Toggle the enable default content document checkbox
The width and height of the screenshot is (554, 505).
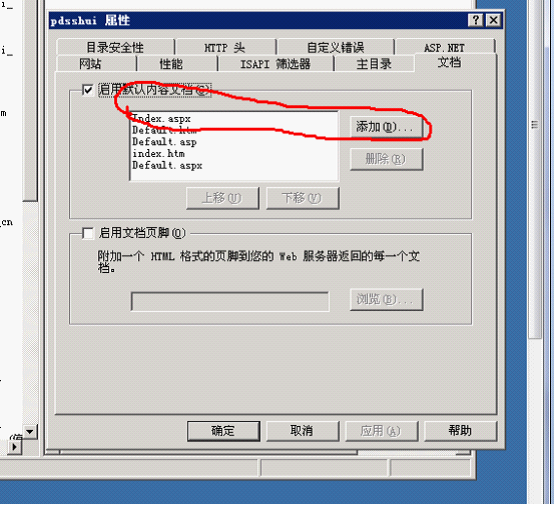pos(87,90)
